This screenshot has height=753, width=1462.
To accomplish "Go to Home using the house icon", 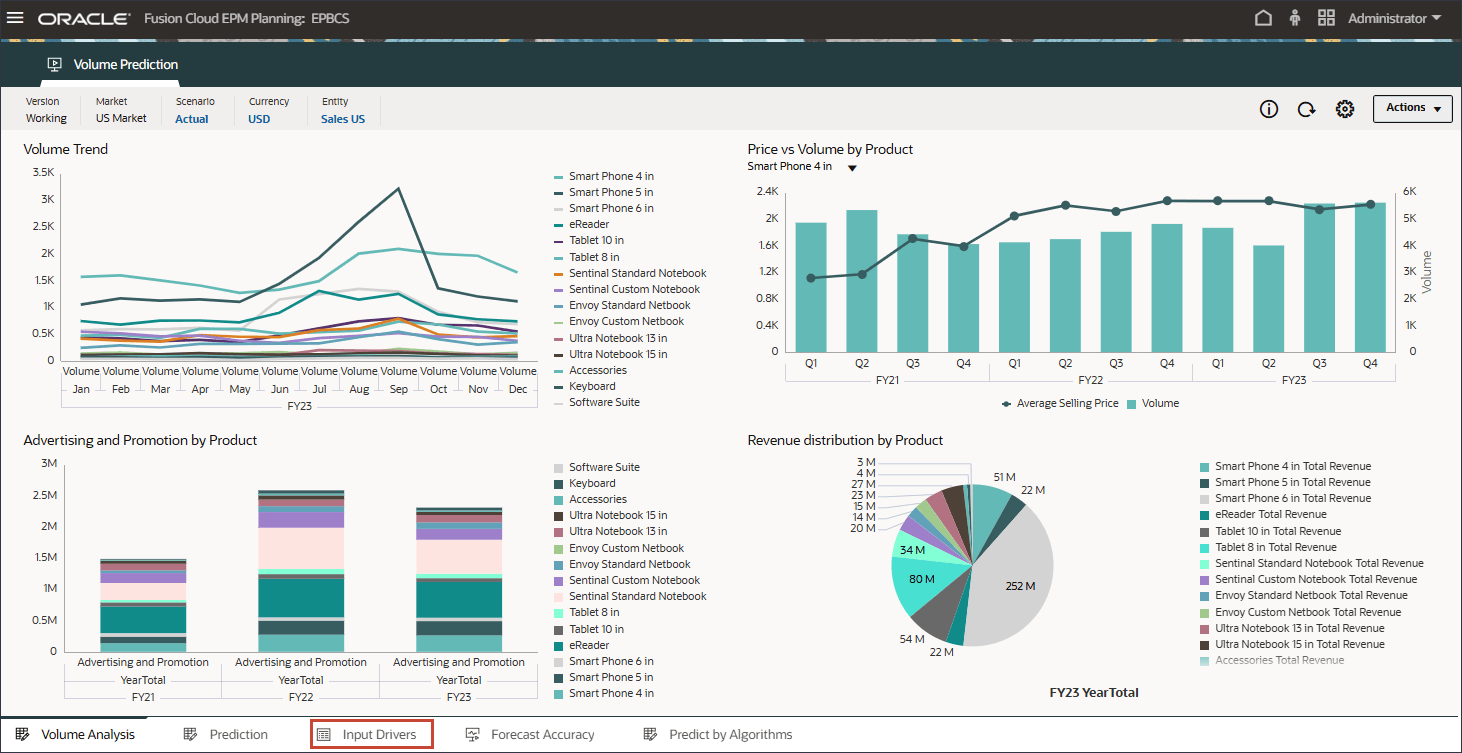I will point(1263,18).
